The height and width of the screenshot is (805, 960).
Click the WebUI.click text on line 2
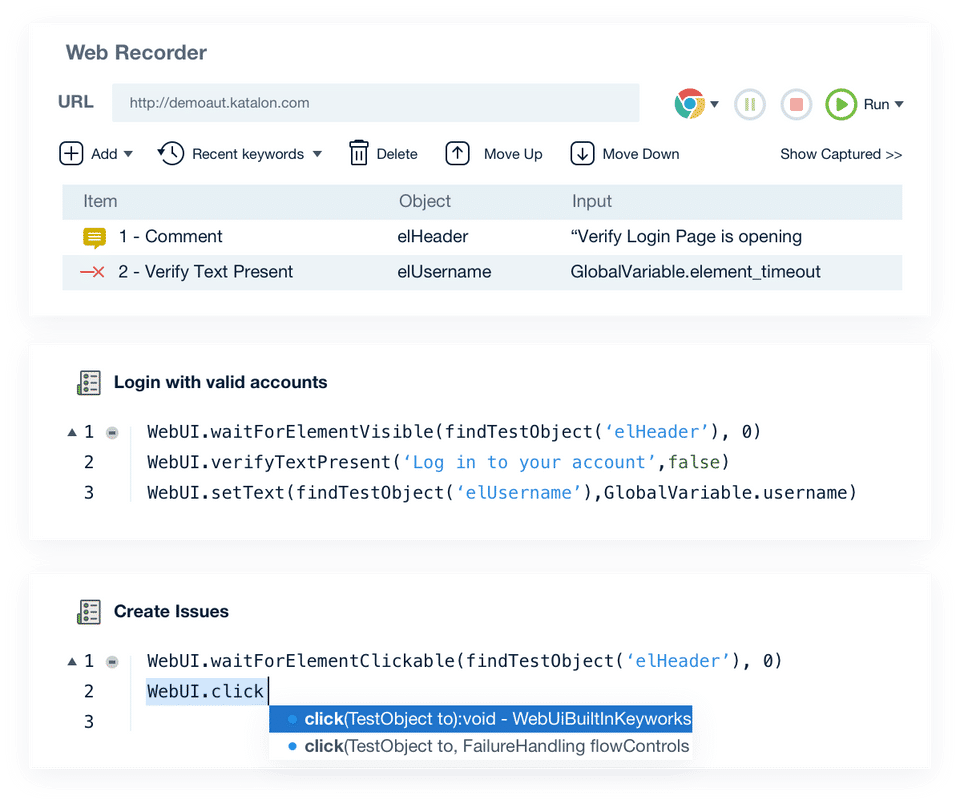pyautogui.click(x=205, y=691)
